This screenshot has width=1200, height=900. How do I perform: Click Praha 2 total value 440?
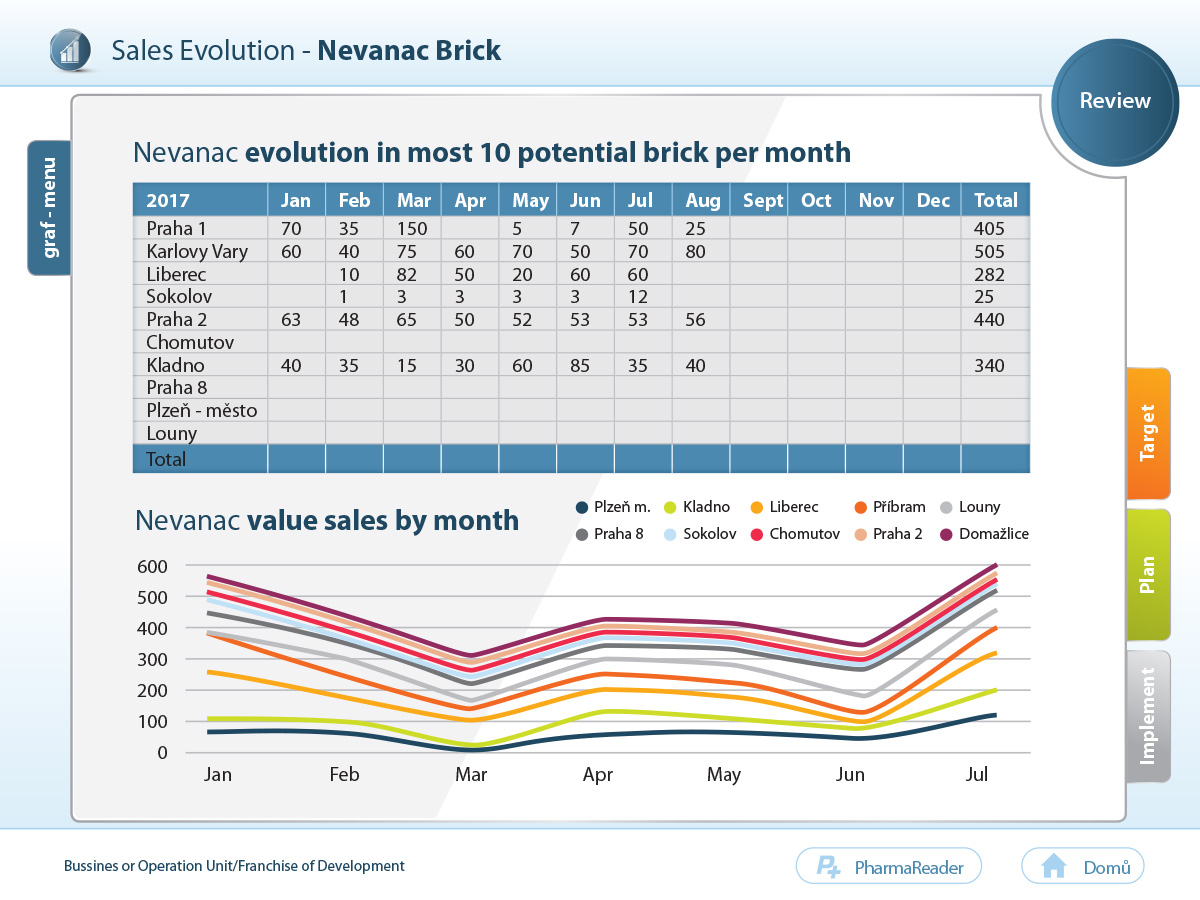pos(989,320)
